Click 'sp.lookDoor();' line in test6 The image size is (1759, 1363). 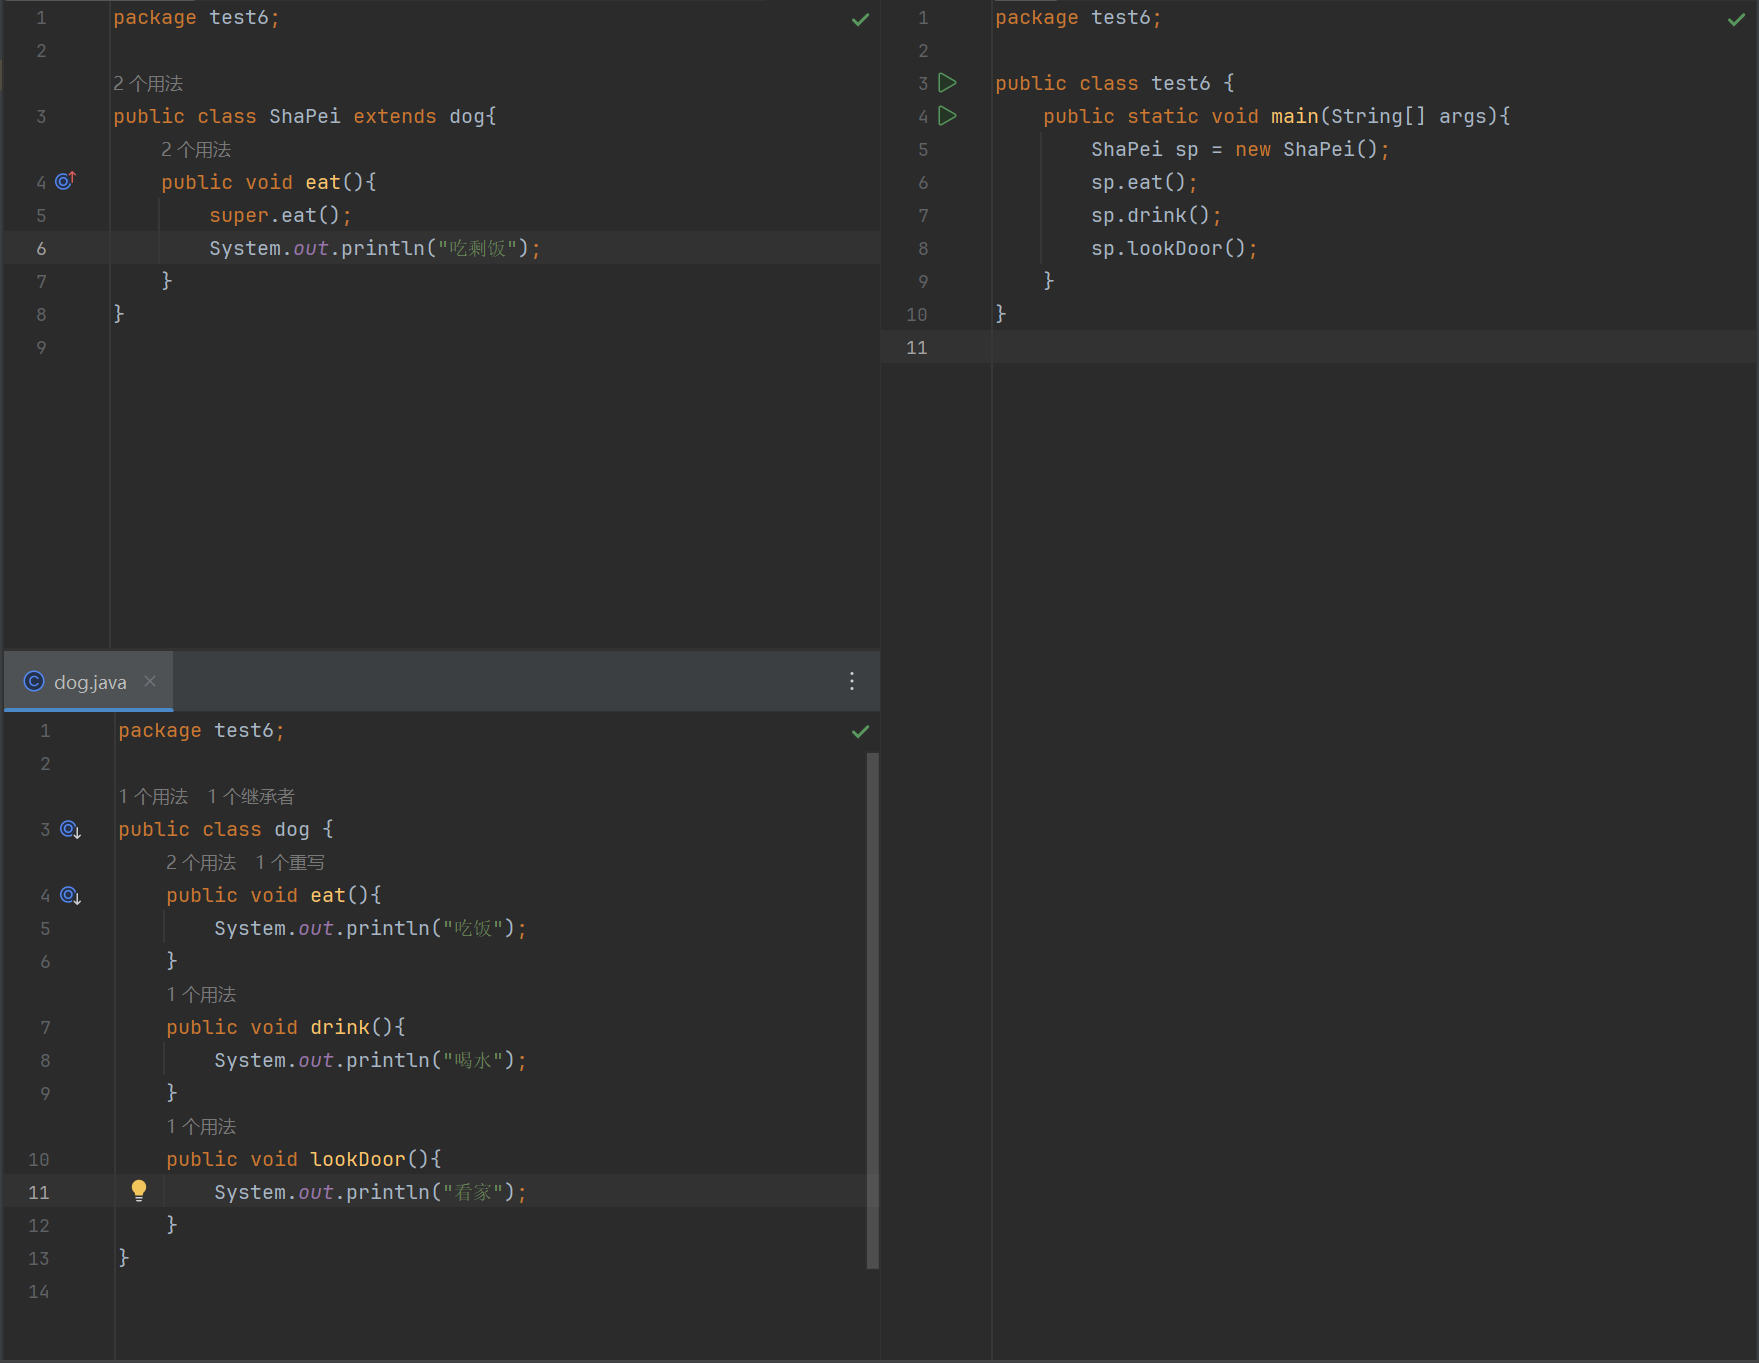tap(1174, 248)
